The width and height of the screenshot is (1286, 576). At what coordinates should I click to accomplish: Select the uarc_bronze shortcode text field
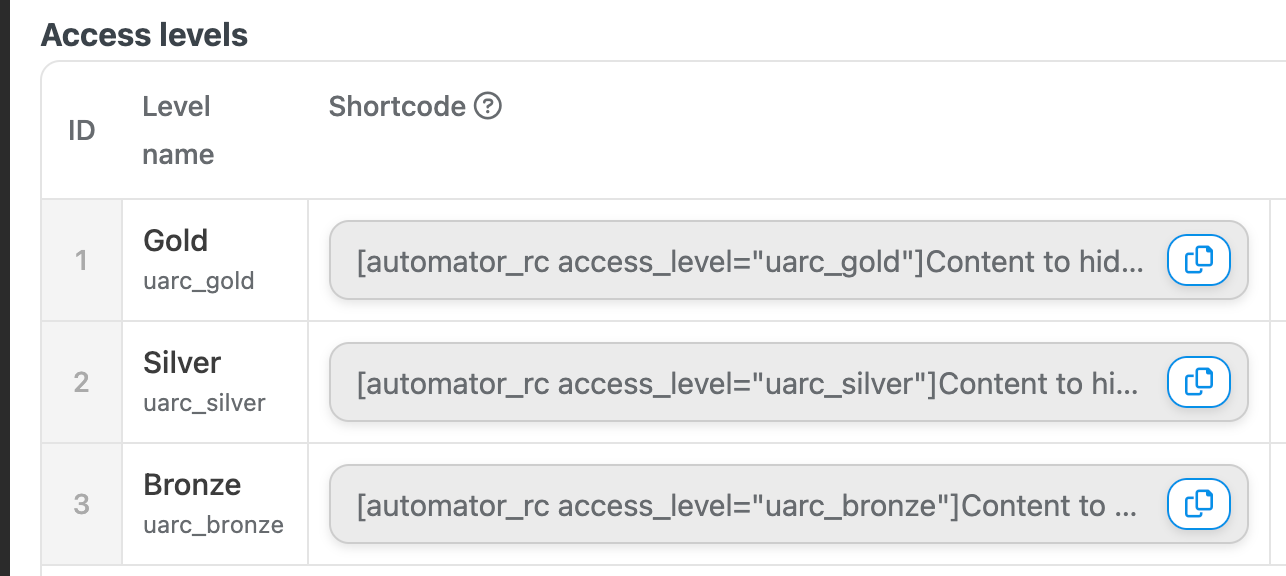click(x=789, y=505)
